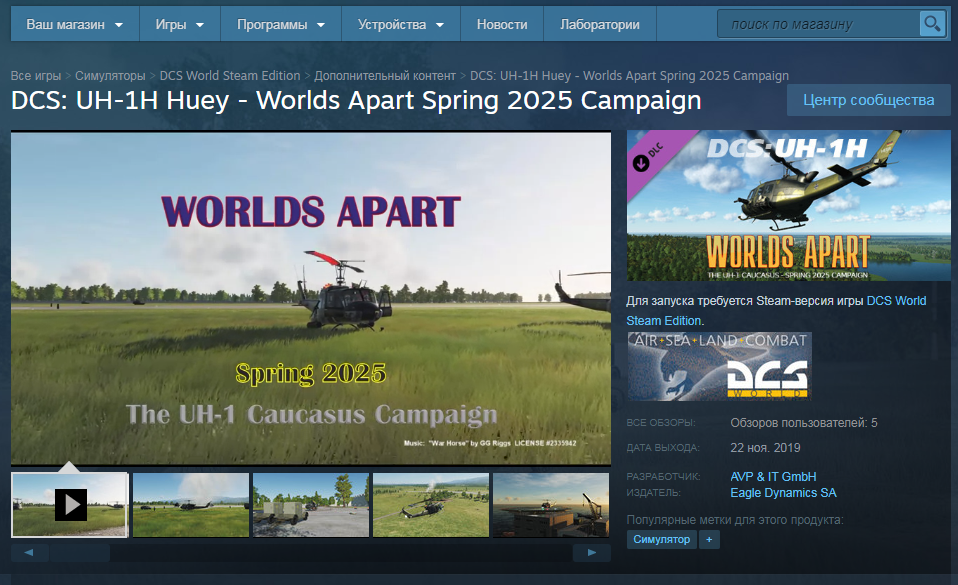This screenshot has width=958, height=585.
Task: Add a tag with the plus button
Action: coord(709,539)
